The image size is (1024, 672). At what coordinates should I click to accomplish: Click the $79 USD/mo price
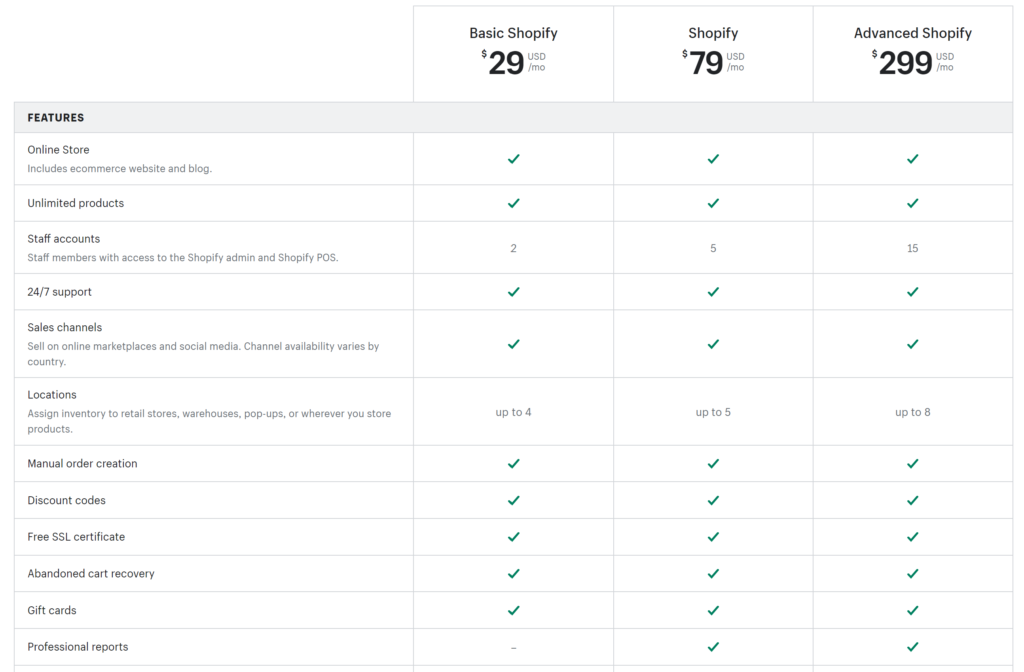713,63
